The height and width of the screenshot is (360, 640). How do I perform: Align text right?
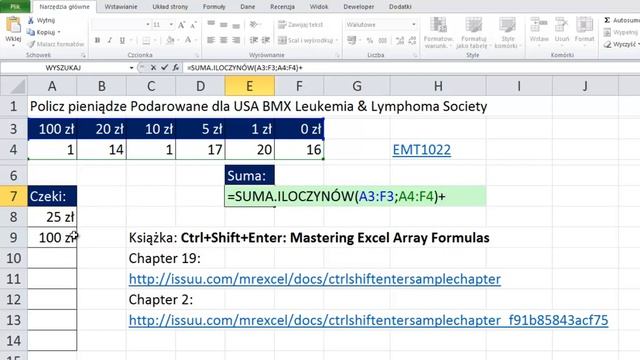[236, 40]
